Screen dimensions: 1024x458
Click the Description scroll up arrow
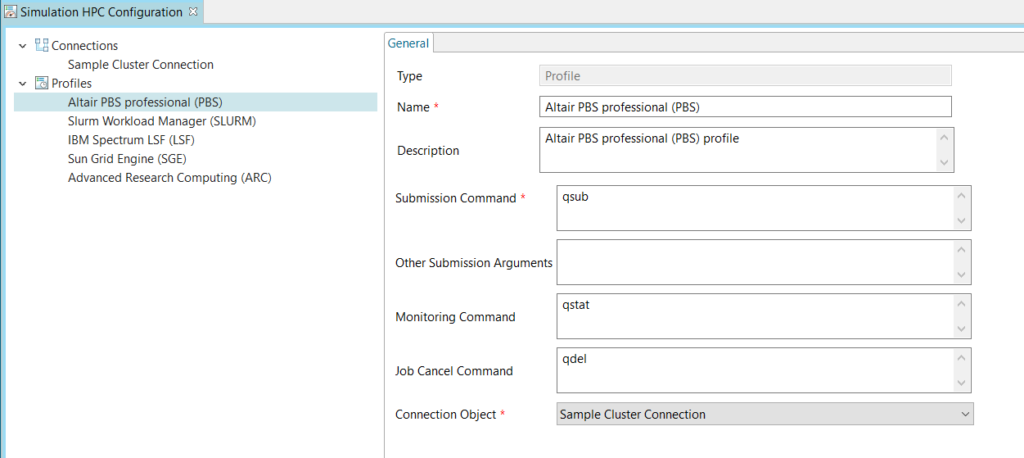[x=944, y=138]
